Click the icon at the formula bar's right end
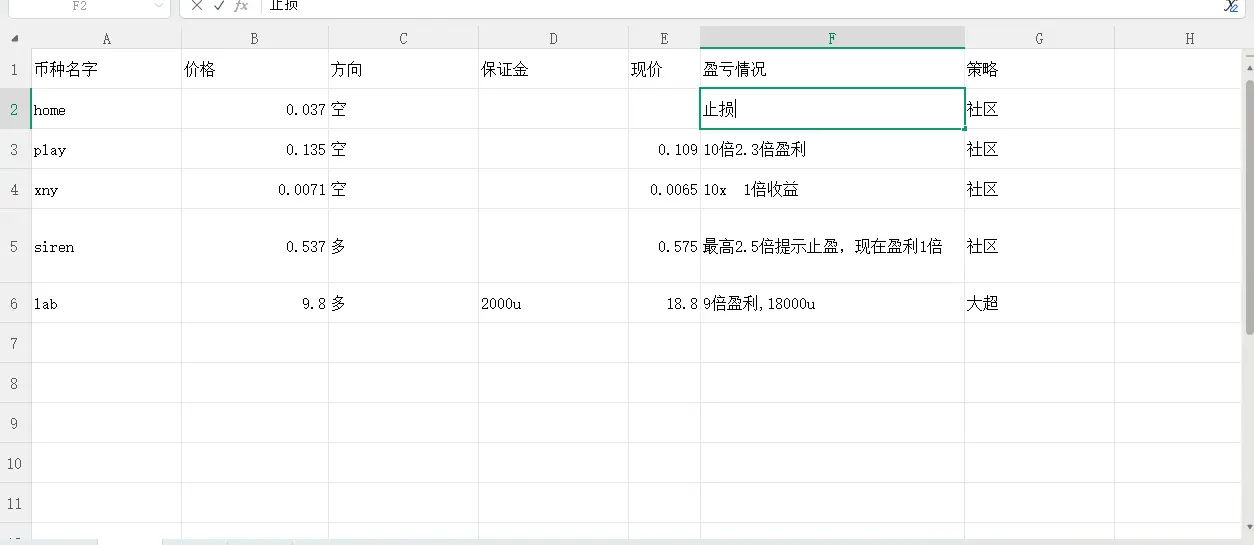This screenshot has width=1254, height=545. pyautogui.click(x=1231, y=6)
